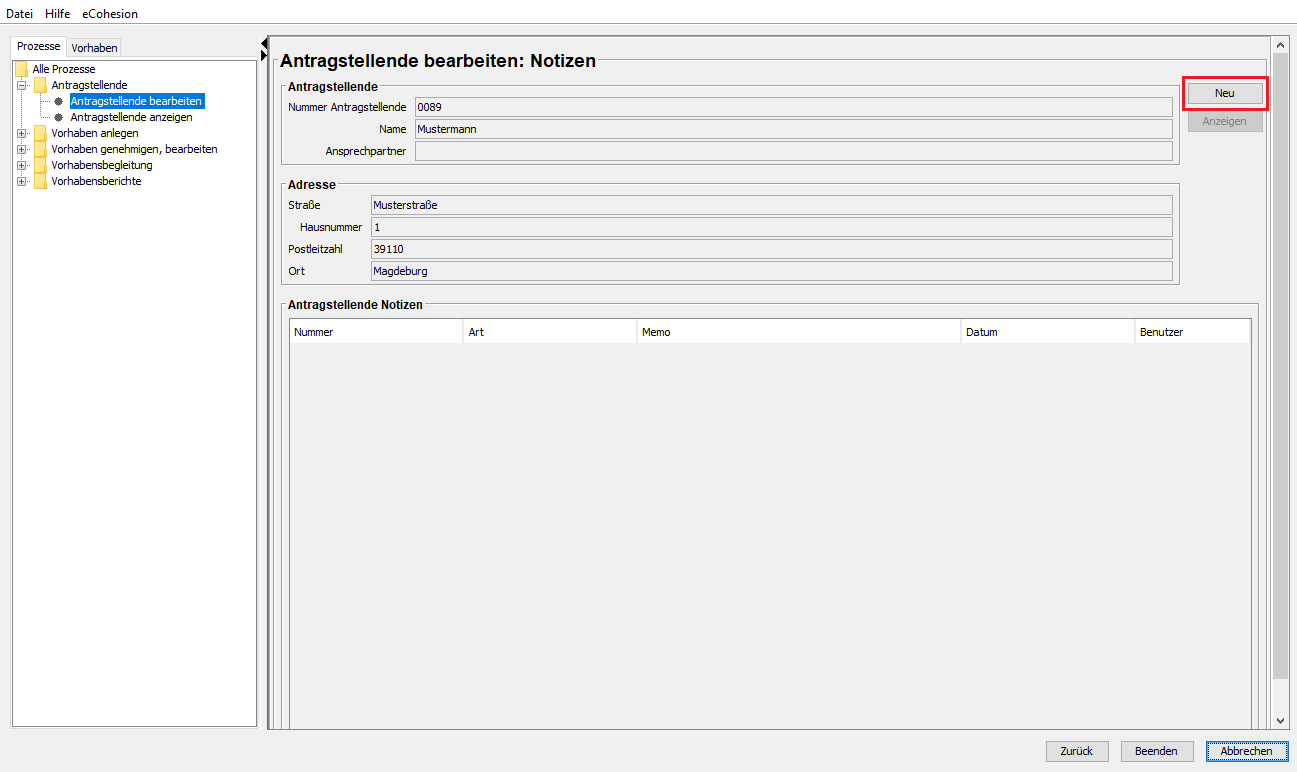Click the Postleitzahl field showing 39110
Image resolution: width=1297 pixels, height=772 pixels.
(x=771, y=249)
